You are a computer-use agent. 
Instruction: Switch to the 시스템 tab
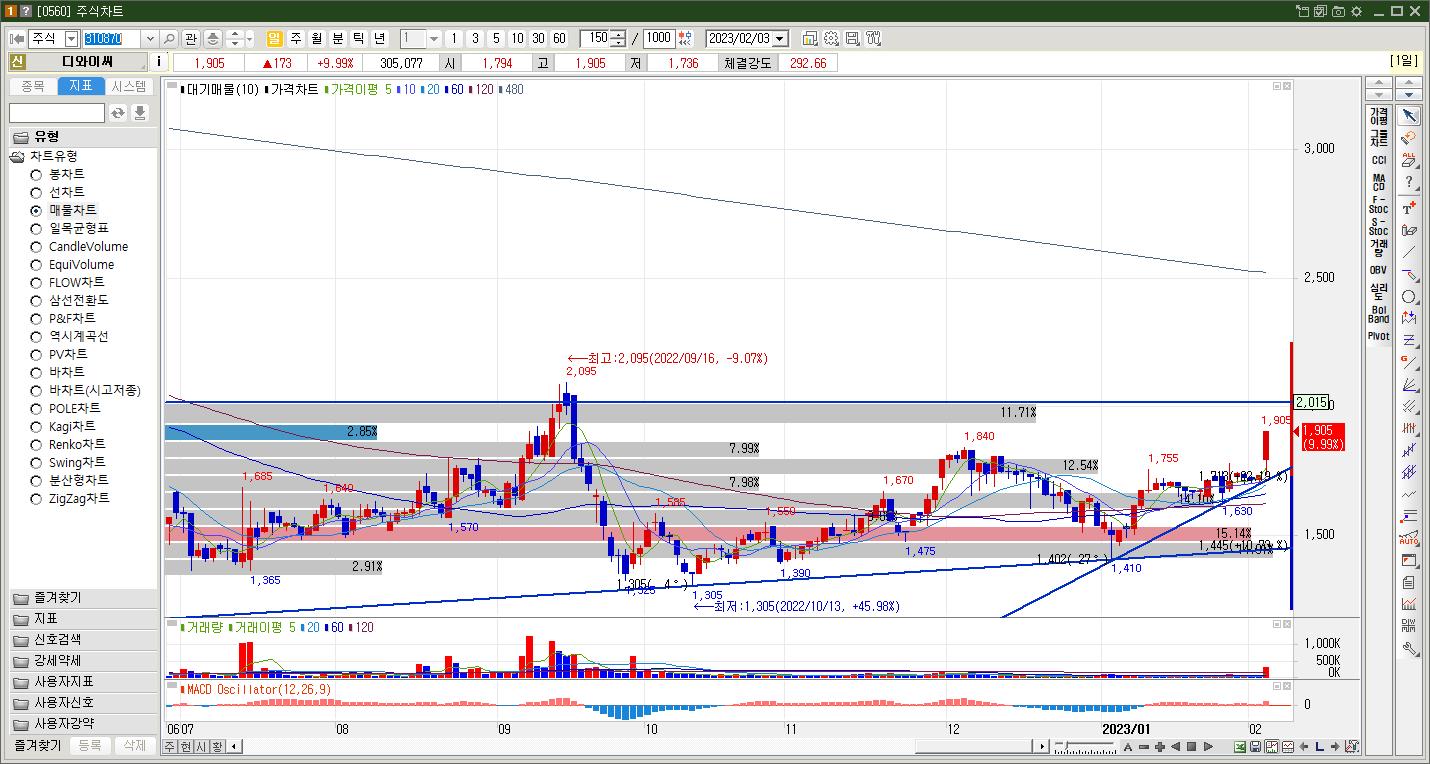(128, 87)
